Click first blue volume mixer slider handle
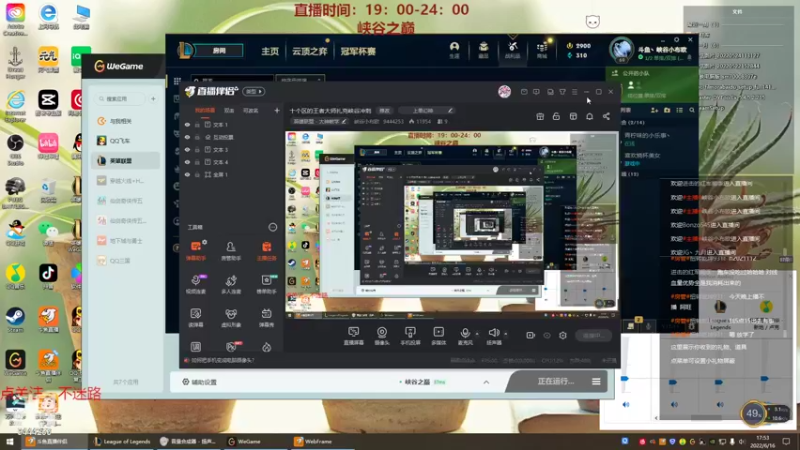 click(x=624, y=379)
